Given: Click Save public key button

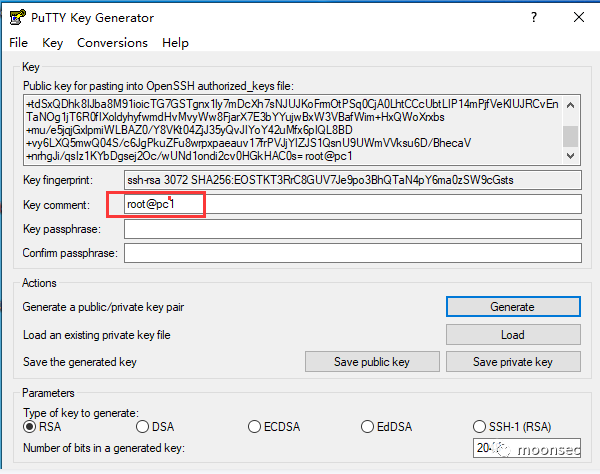Looking at the screenshot, I should point(372,362).
